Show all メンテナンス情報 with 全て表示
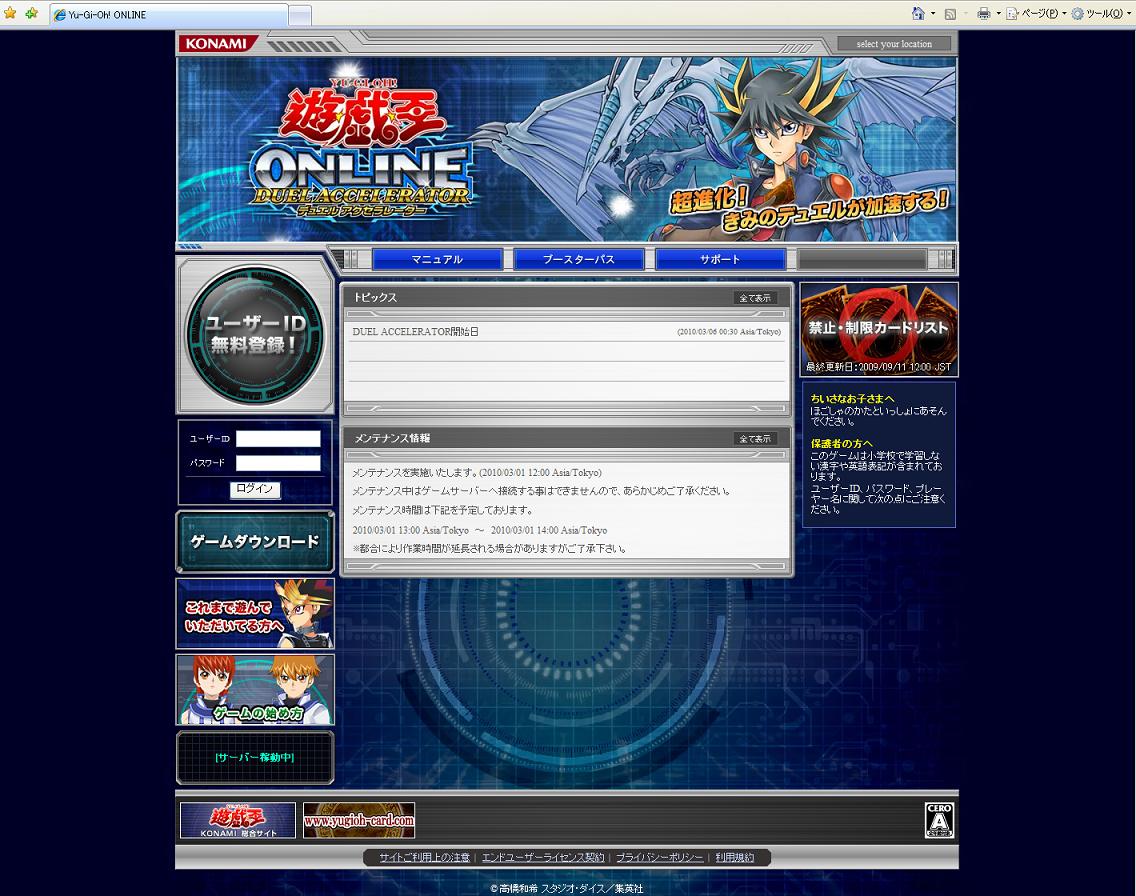 755,438
